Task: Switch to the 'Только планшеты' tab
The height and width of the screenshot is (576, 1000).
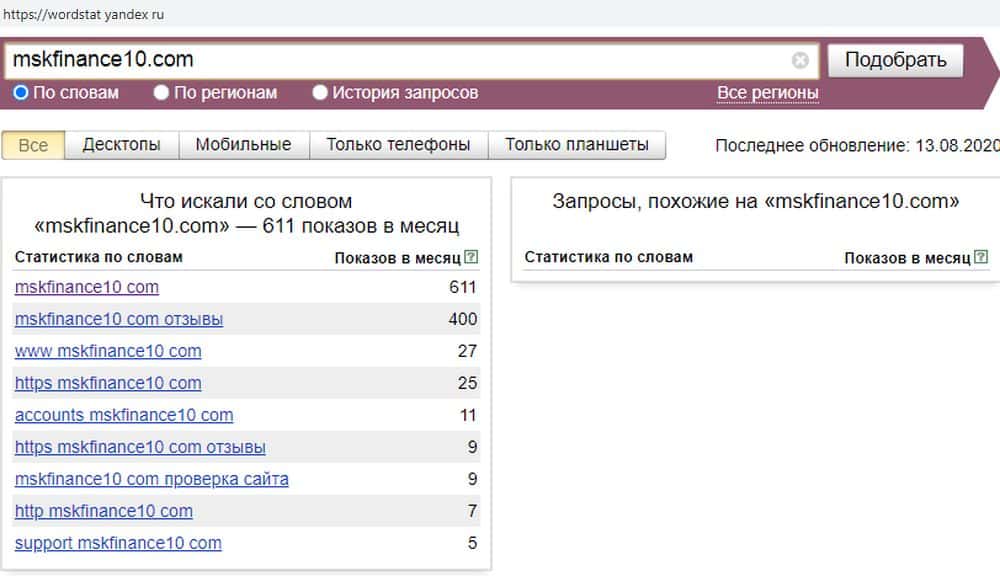Action: coord(576,145)
